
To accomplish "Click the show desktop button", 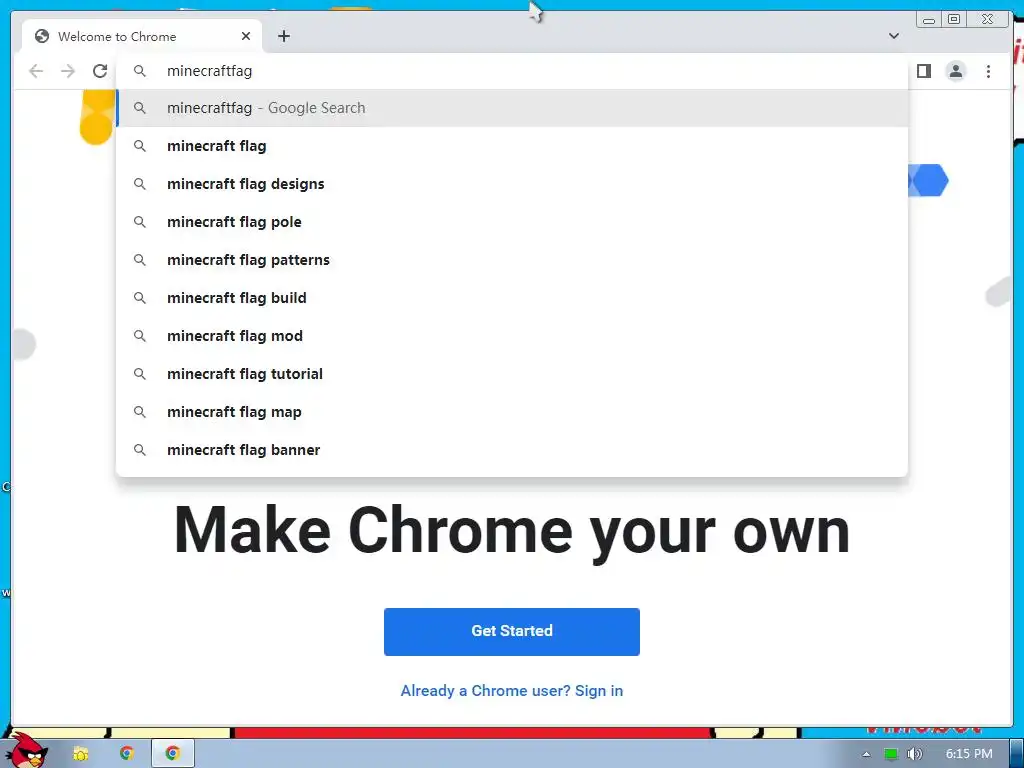I will click(x=1017, y=754).
